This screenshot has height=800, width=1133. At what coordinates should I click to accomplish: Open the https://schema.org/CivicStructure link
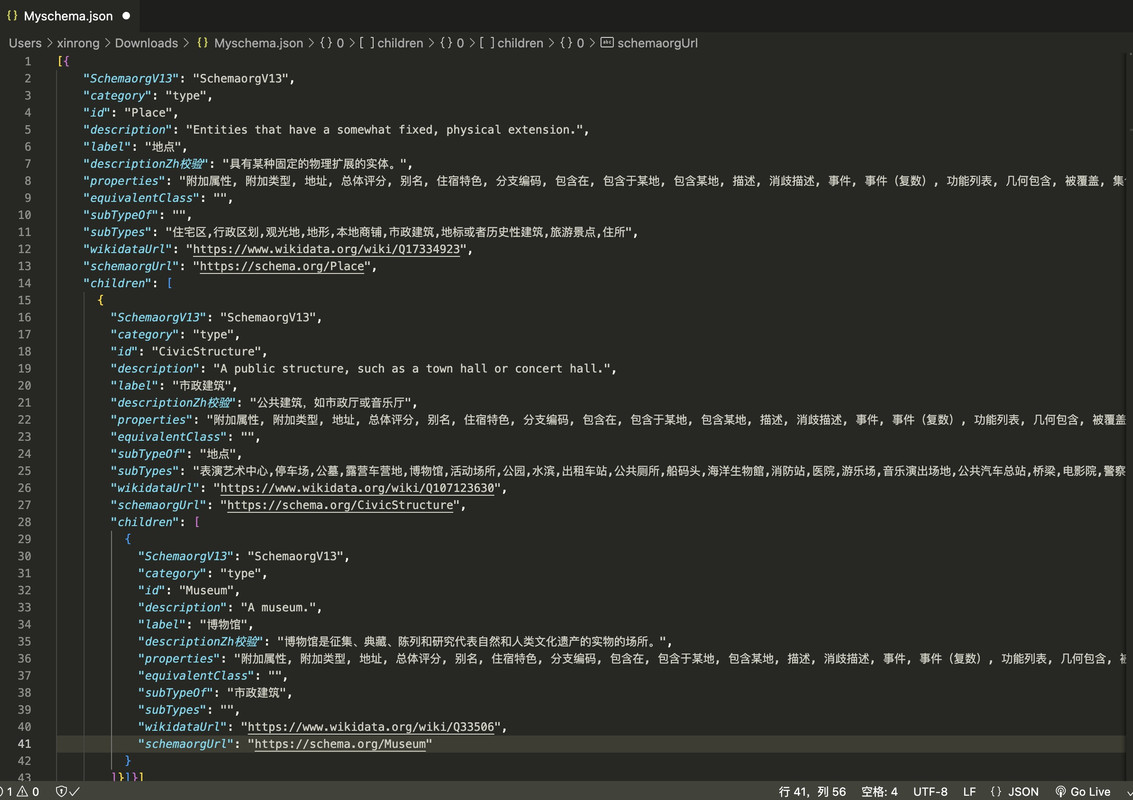[340, 504]
